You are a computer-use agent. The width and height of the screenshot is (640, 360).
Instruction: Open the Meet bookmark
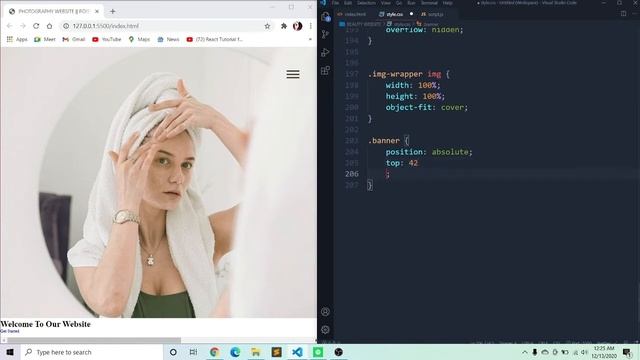pos(45,40)
